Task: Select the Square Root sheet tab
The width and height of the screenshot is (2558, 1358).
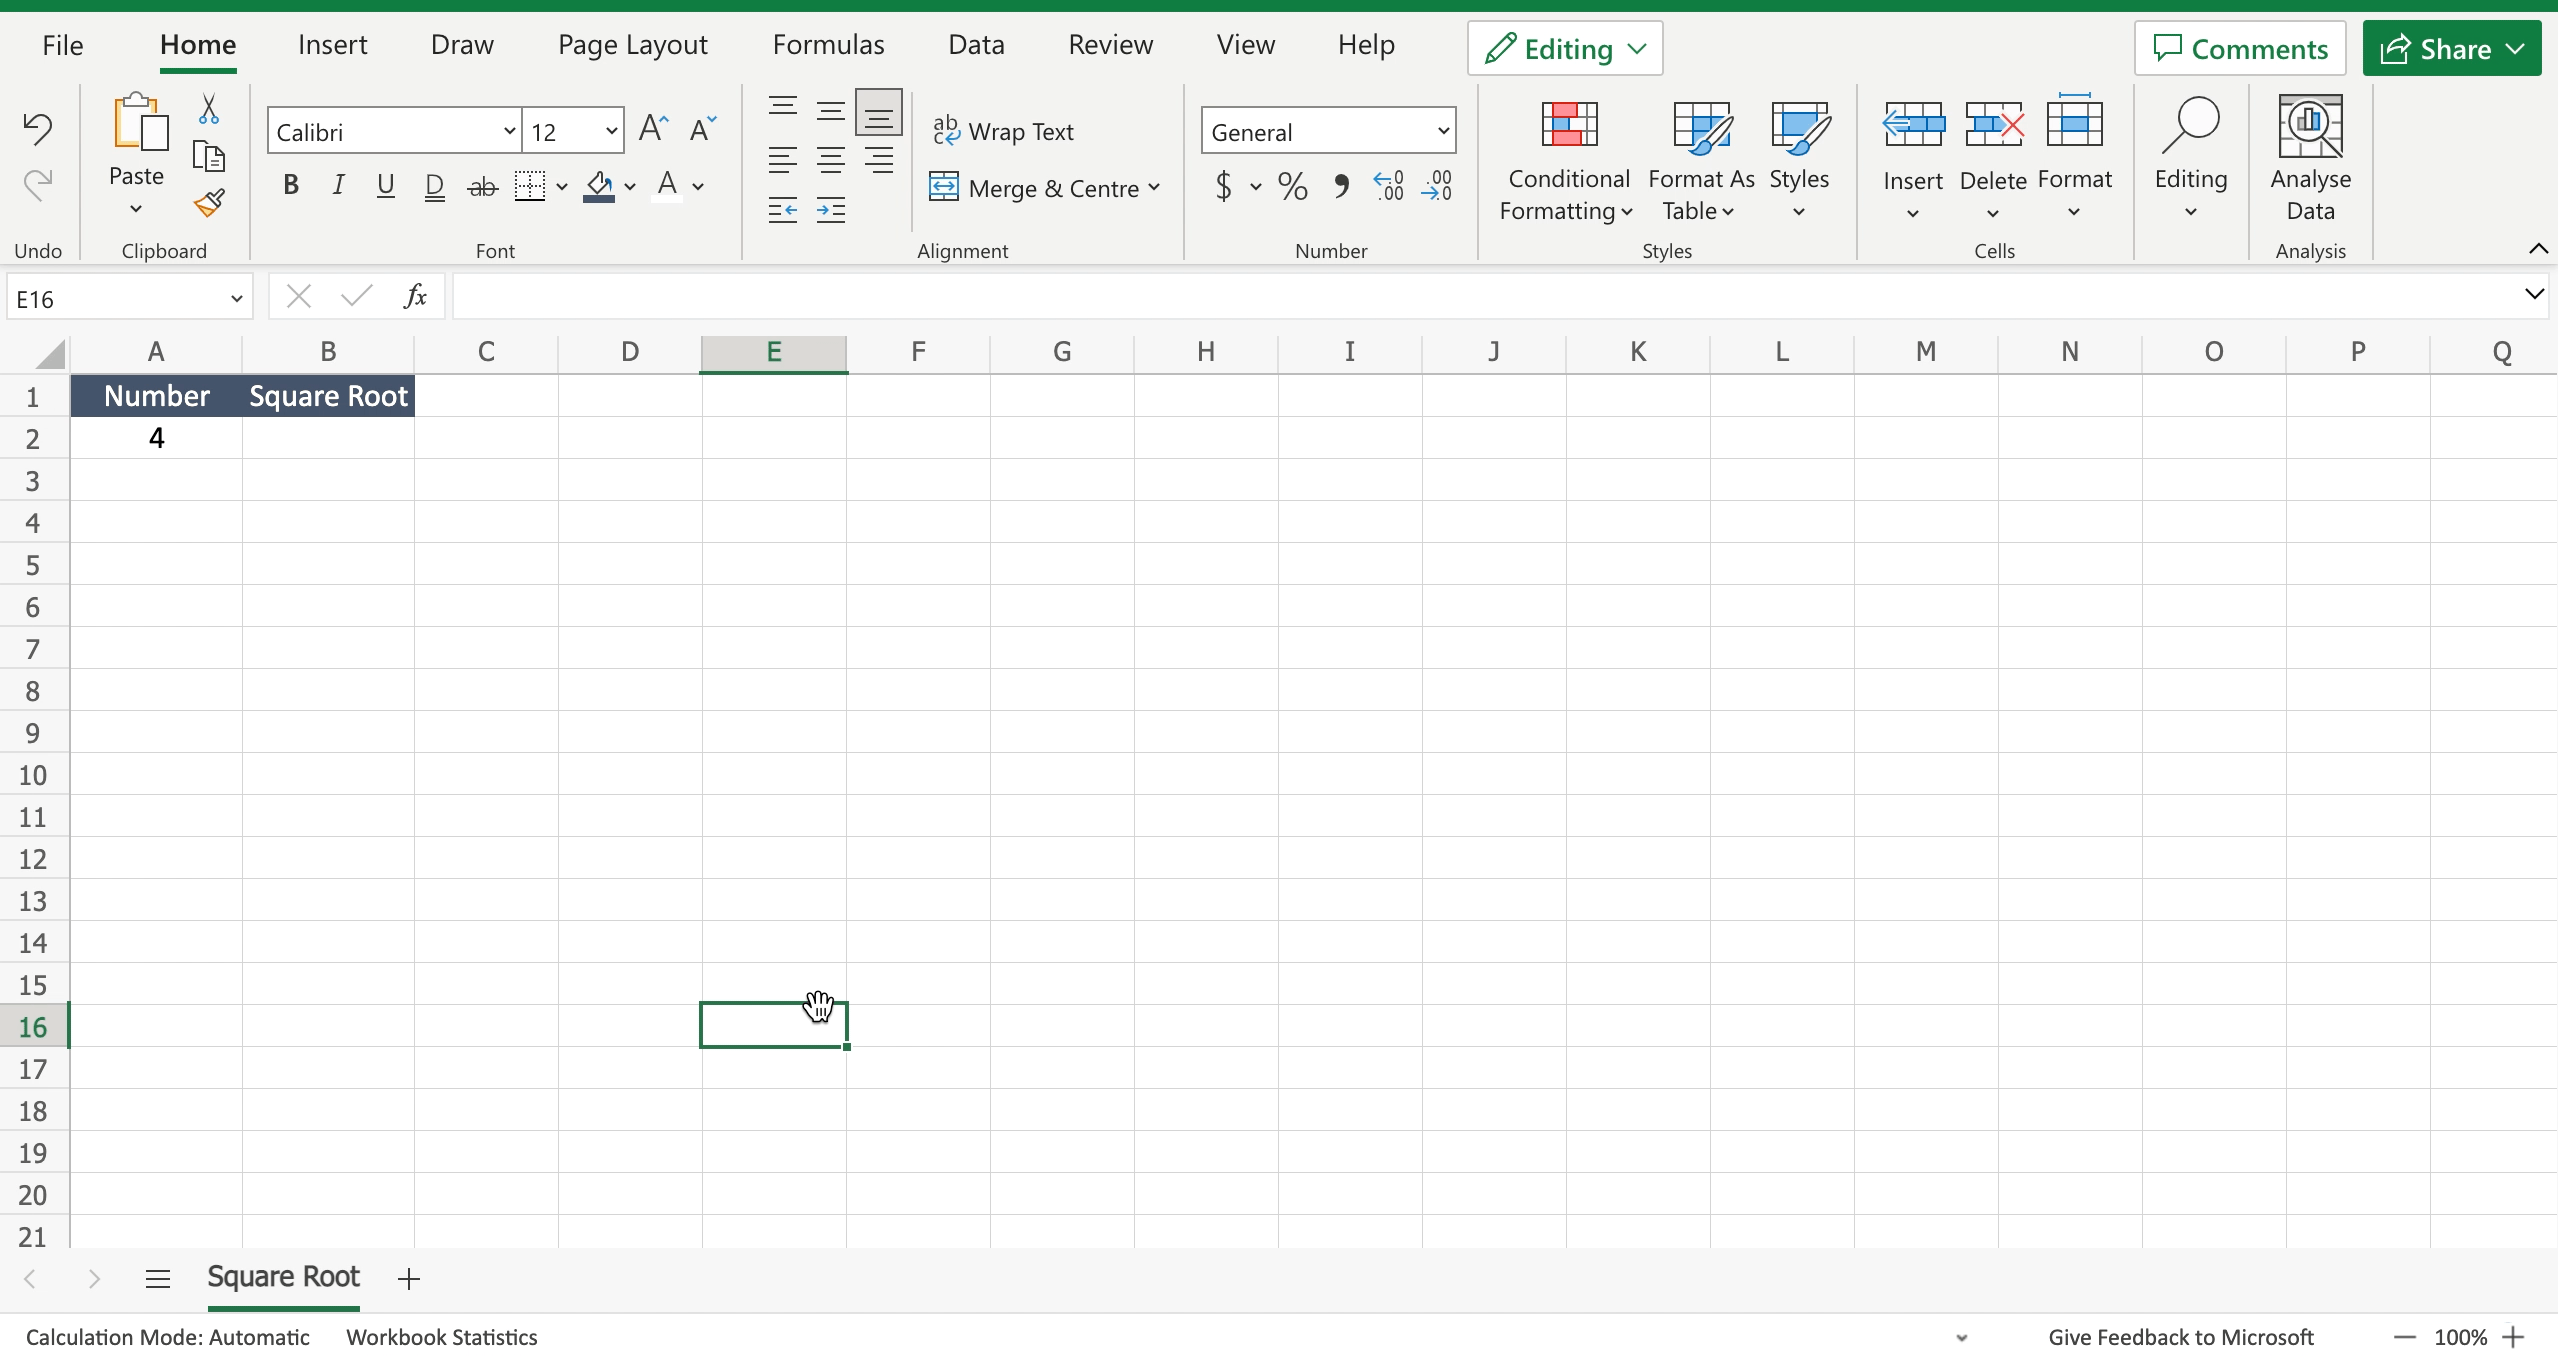Action: pos(283,1277)
